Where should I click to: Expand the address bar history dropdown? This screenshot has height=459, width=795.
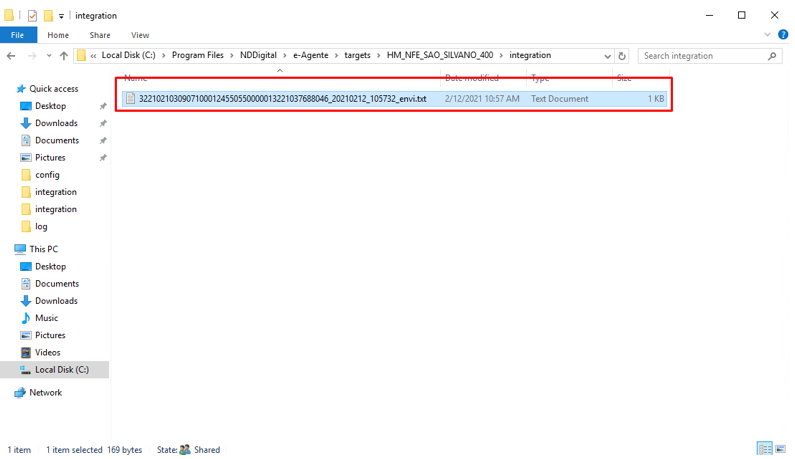[608, 56]
